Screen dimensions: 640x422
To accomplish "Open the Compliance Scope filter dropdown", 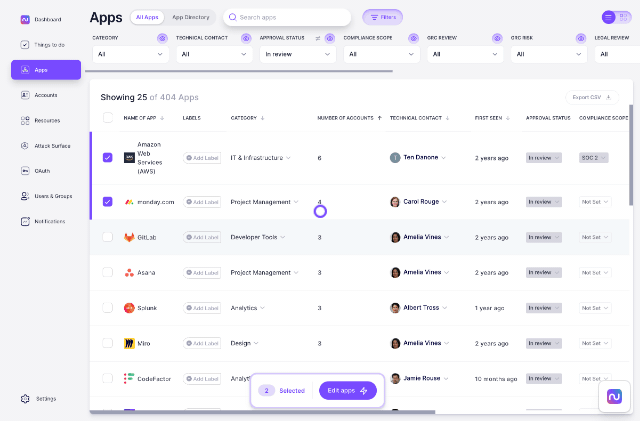I will [381, 54].
